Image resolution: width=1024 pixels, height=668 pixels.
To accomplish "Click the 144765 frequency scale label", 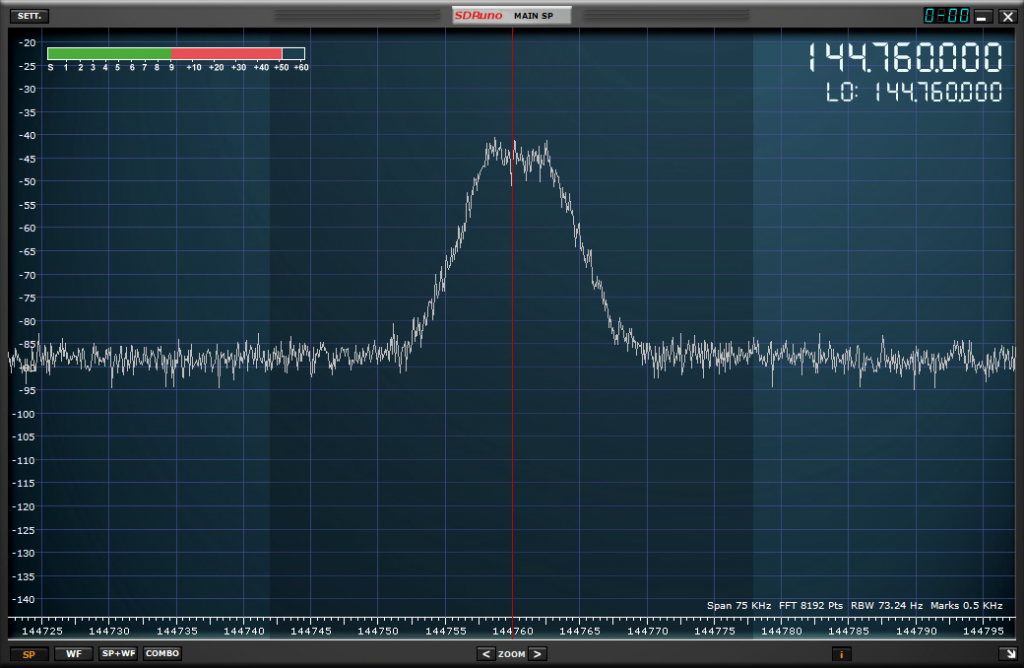I will click(x=579, y=631).
